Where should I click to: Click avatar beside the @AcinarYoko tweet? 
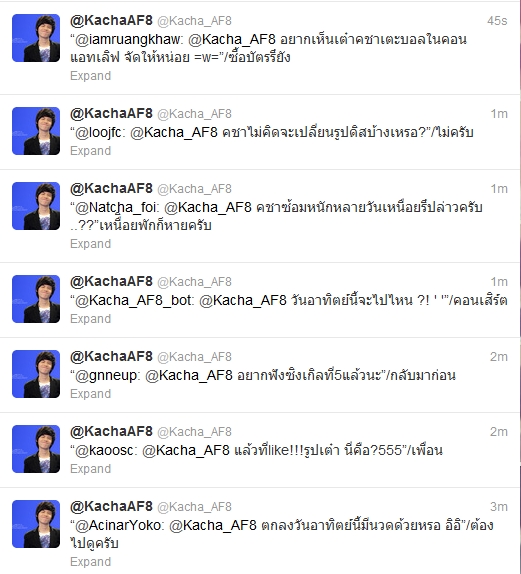36,524
